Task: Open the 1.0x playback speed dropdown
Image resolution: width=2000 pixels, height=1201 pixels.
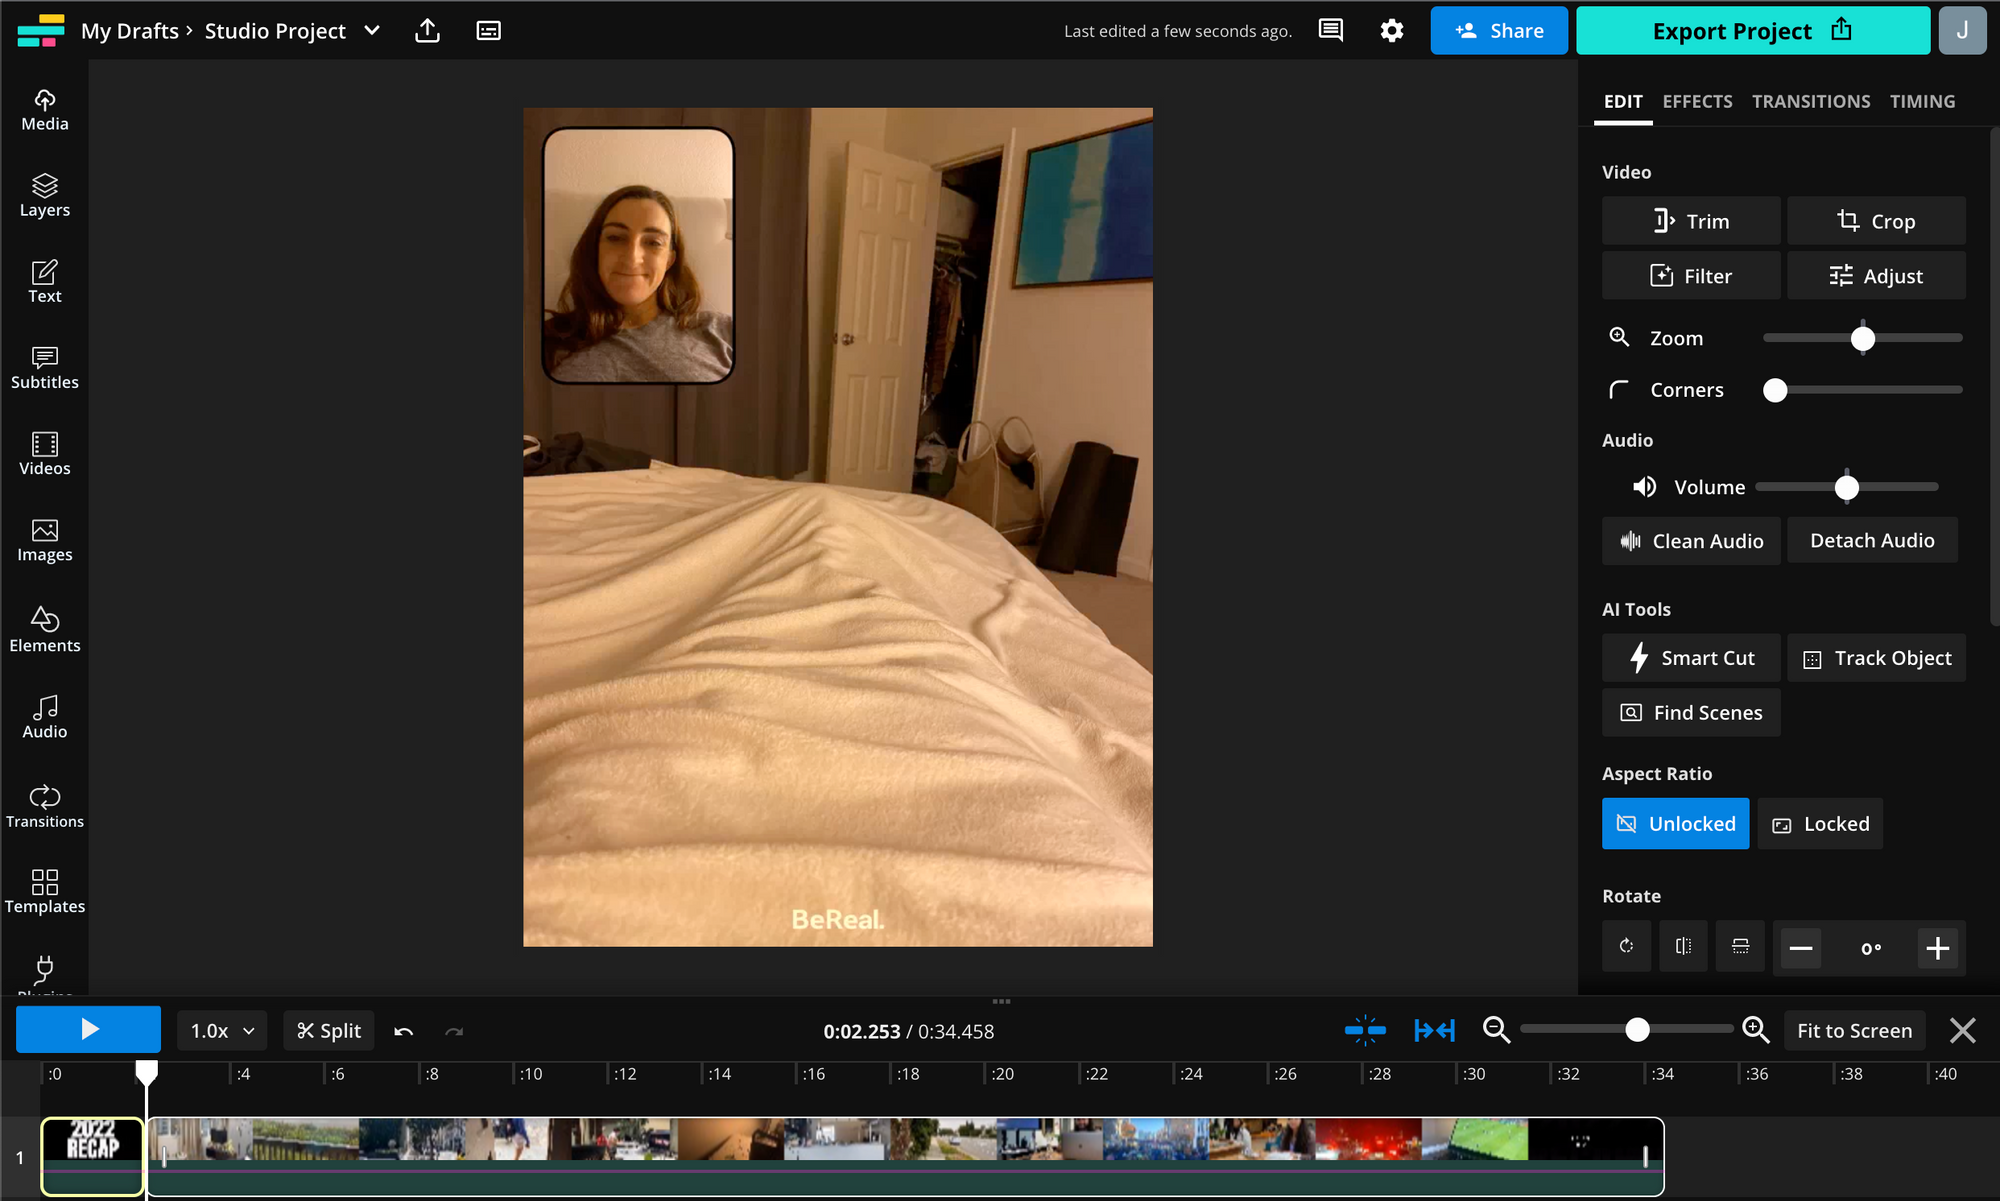Action: 222,1031
